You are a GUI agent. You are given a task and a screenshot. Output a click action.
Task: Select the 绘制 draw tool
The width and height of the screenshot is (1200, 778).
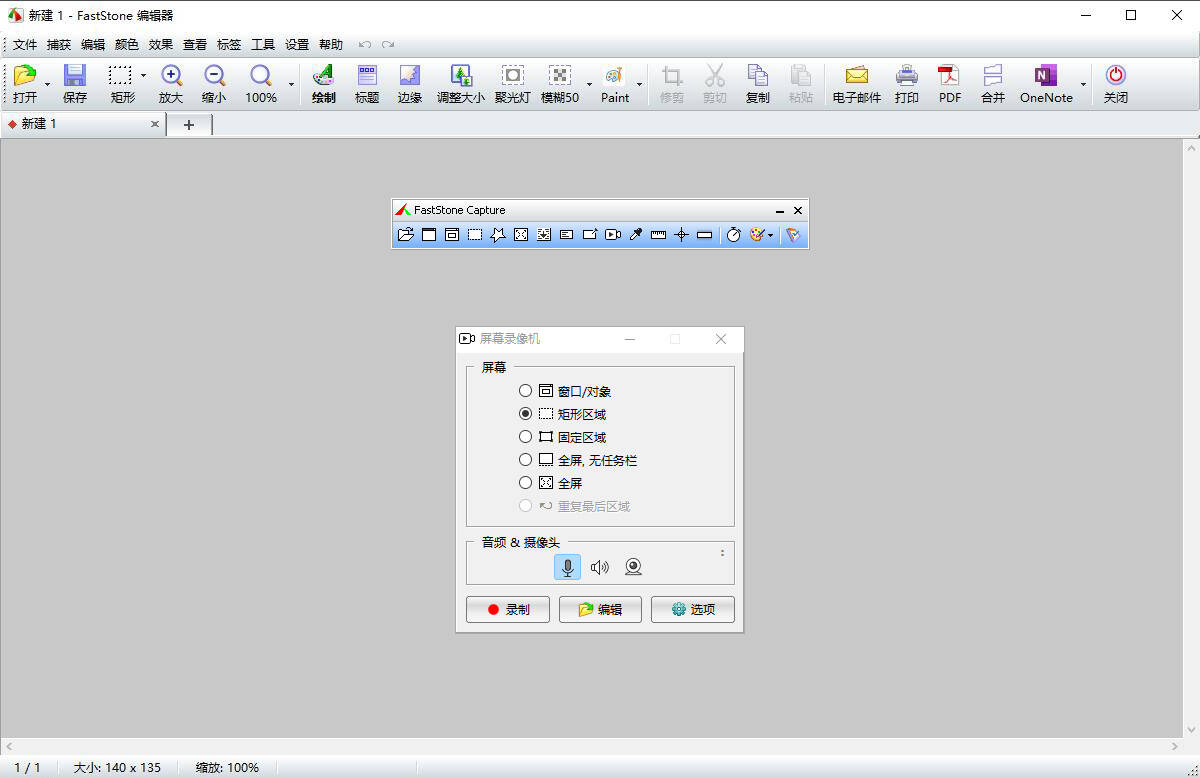coord(323,84)
